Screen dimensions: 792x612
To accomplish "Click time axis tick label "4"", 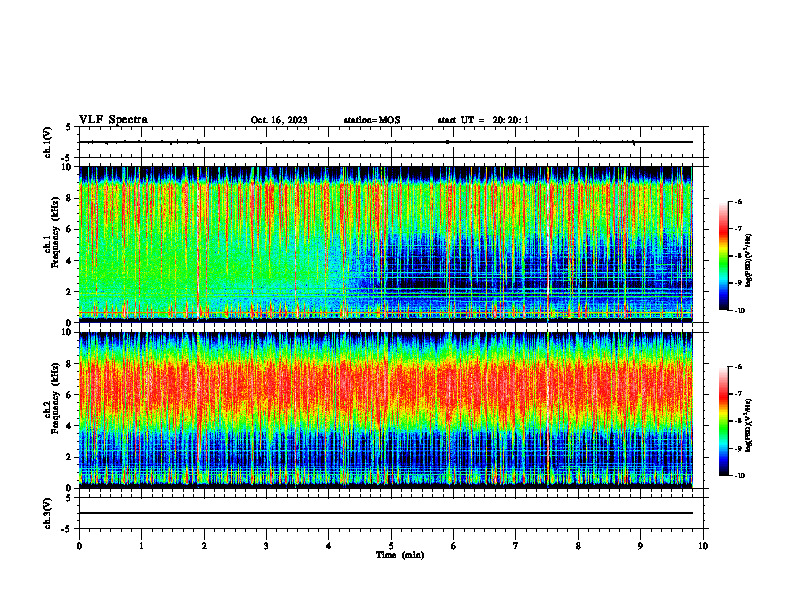I will (329, 546).
